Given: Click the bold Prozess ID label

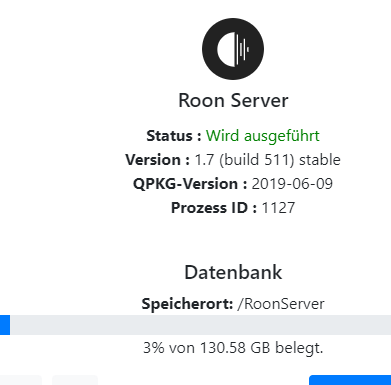Looking at the screenshot, I should click(x=214, y=208).
